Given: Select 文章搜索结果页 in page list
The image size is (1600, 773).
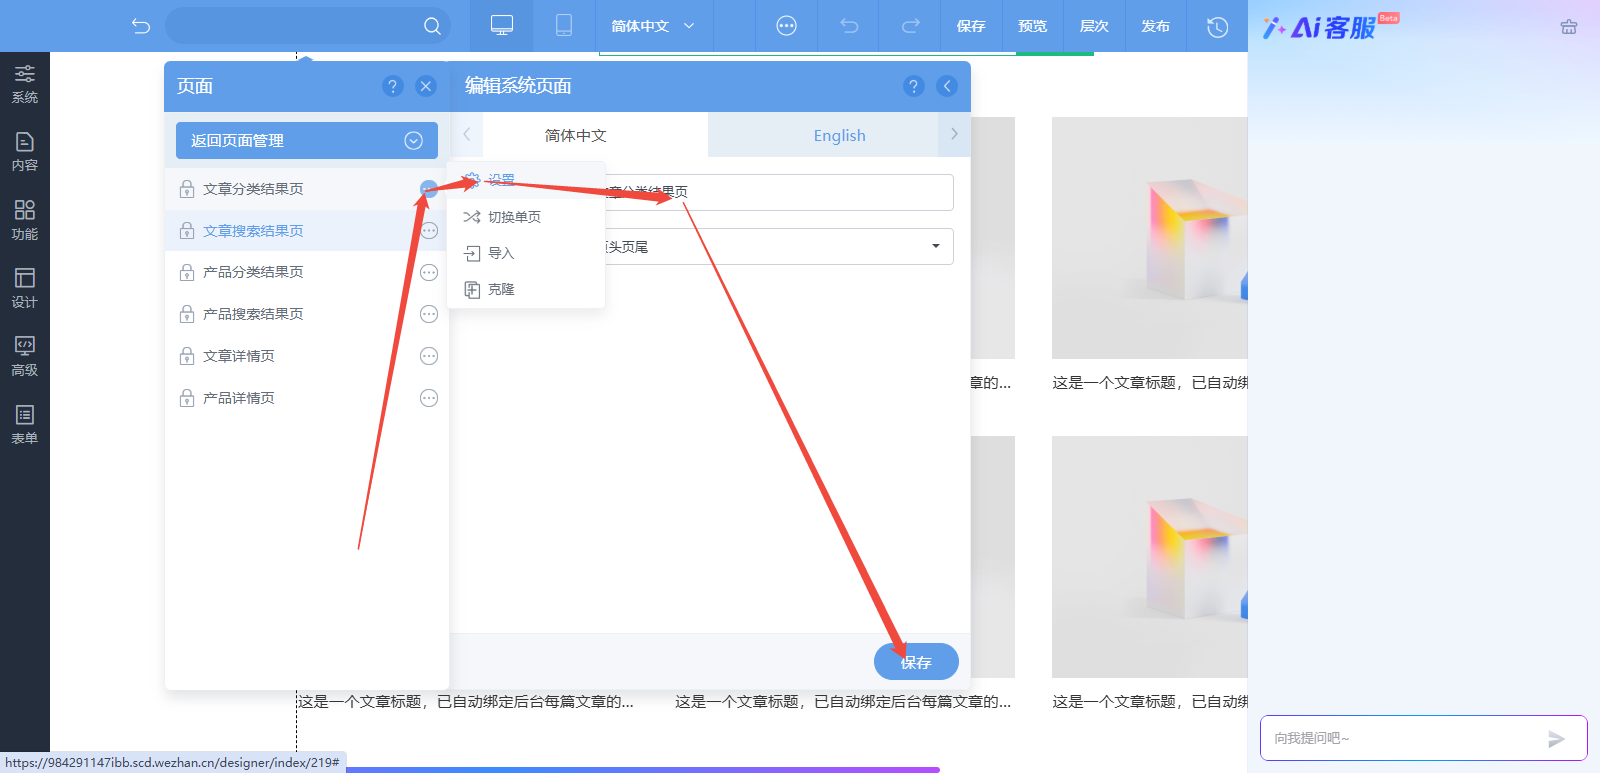Looking at the screenshot, I should pyautogui.click(x=253, y=231).
